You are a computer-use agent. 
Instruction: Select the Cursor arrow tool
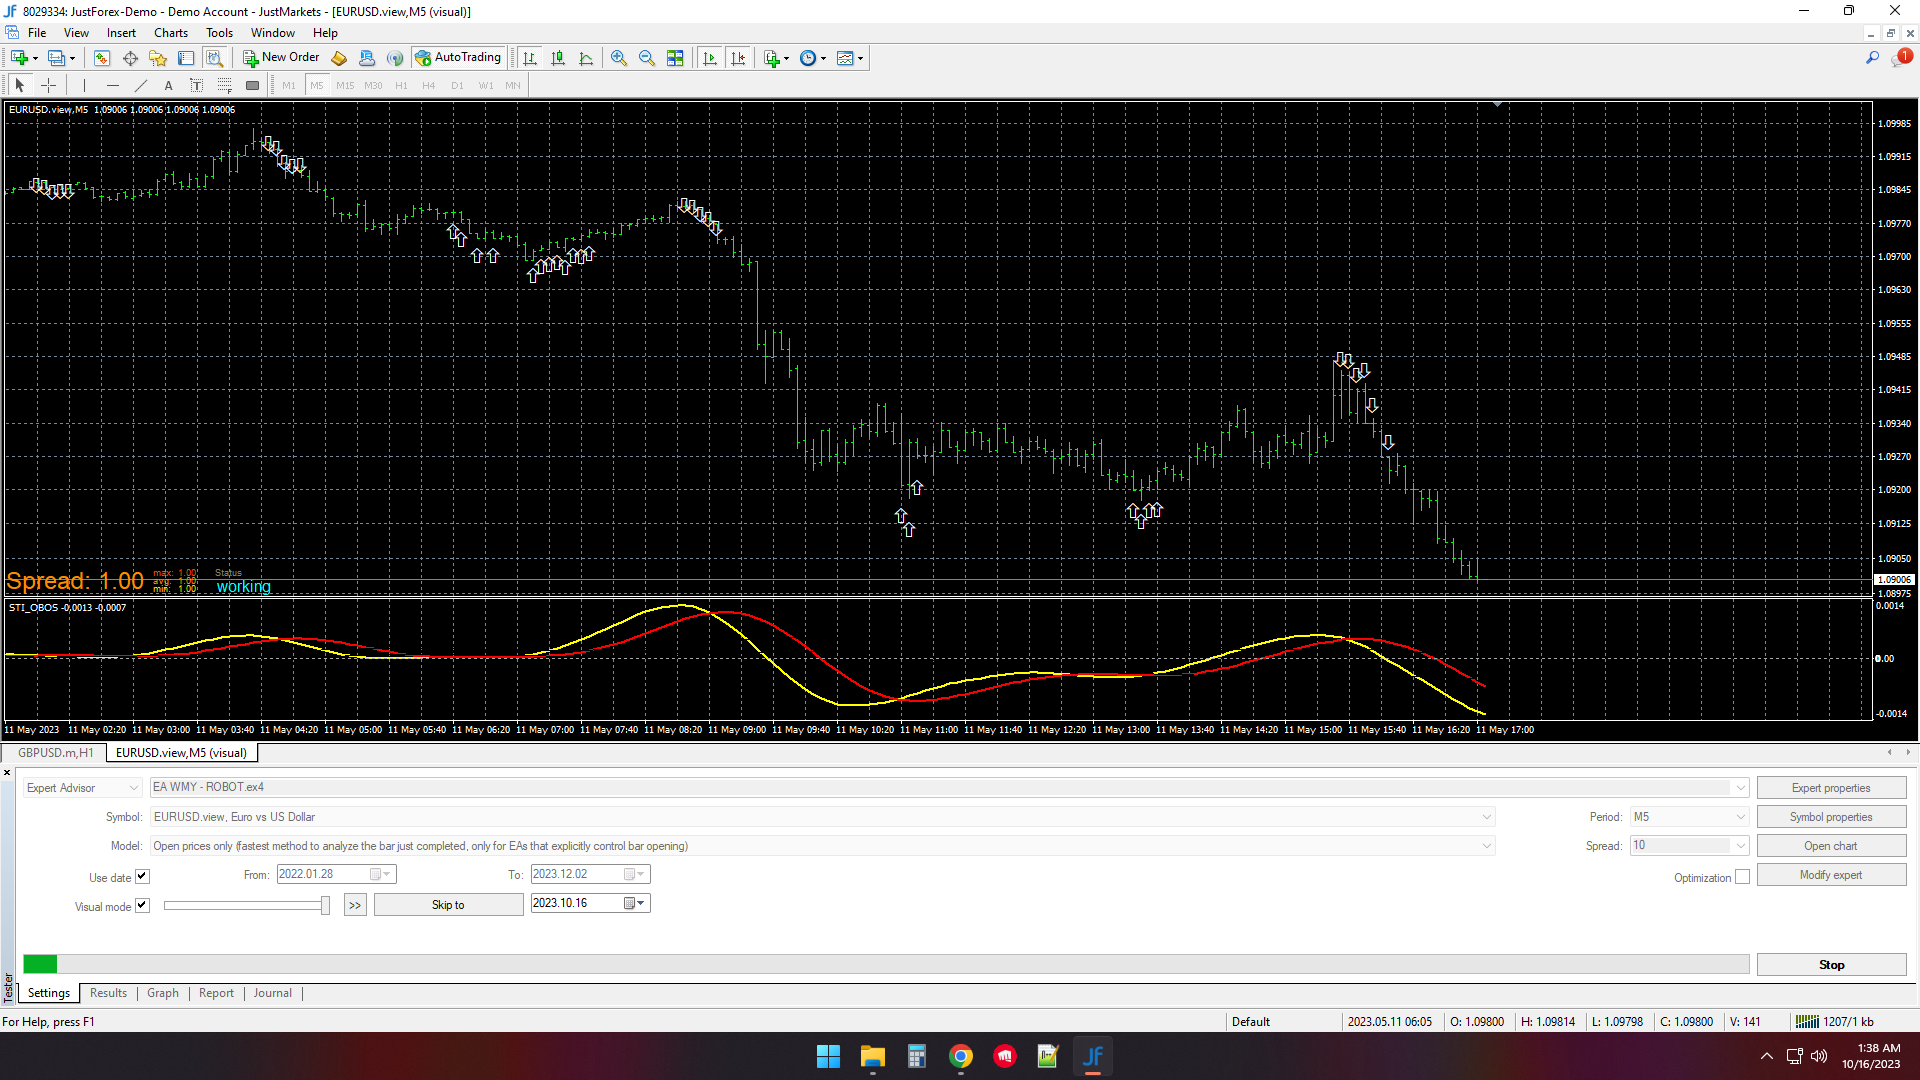(20, 85)
